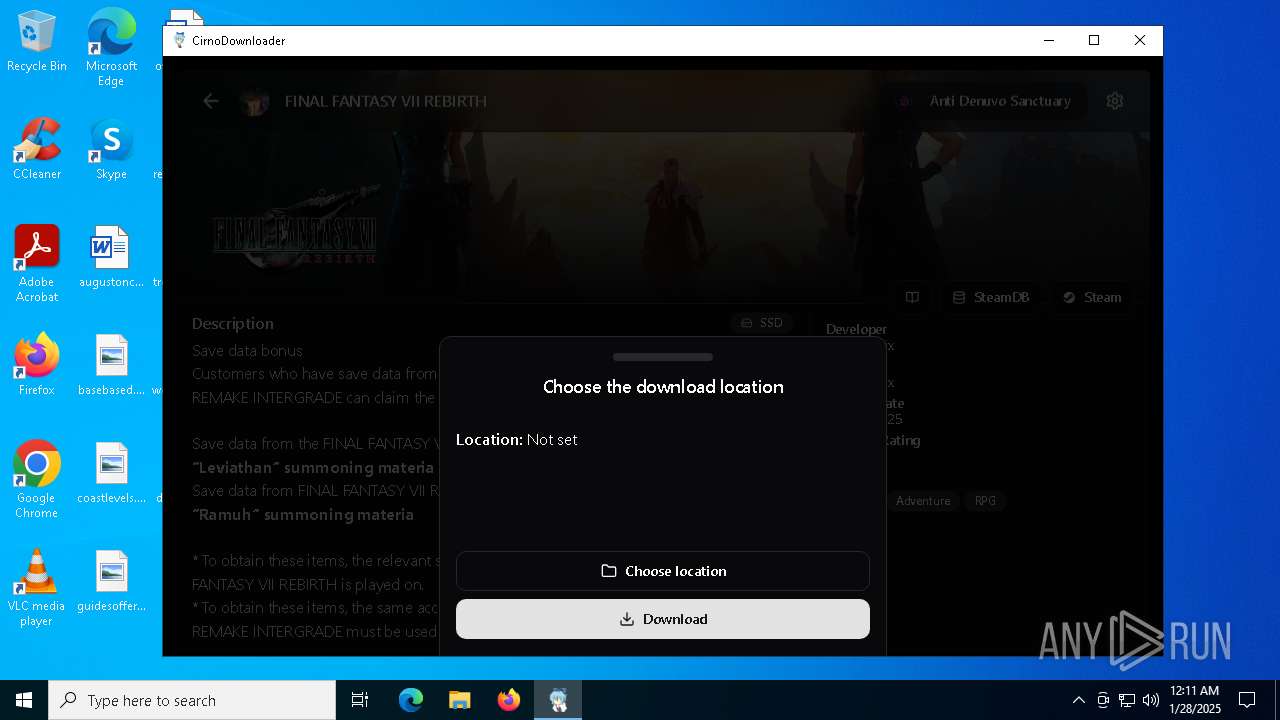The width and height of the screenshot is (1280, 720).
Task: Select the Adventure genre tag
Action: (x=923, y=501)
